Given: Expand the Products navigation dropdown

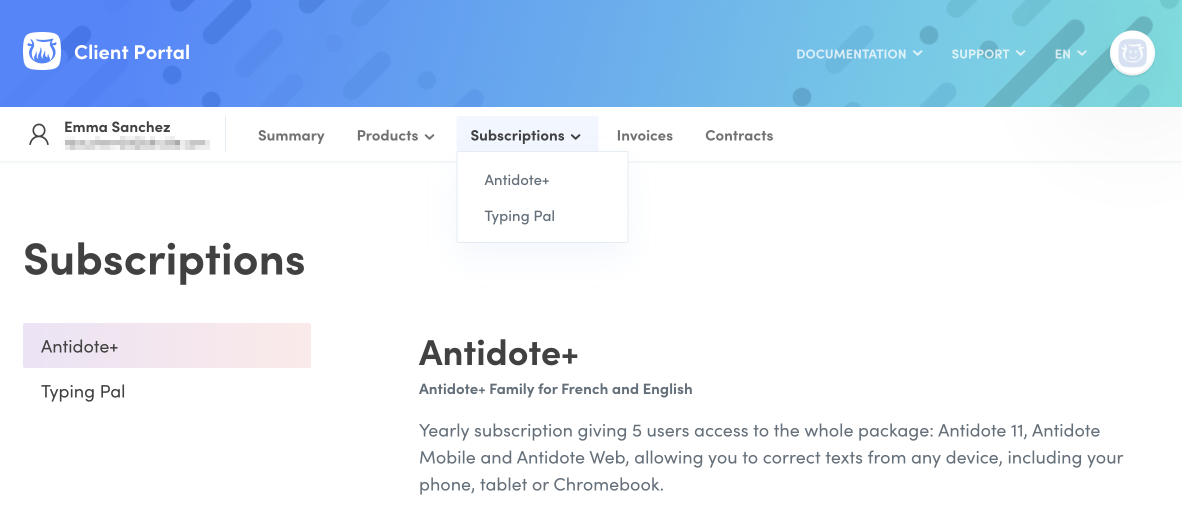Looking at the screenshot, I should pos(396,136).
